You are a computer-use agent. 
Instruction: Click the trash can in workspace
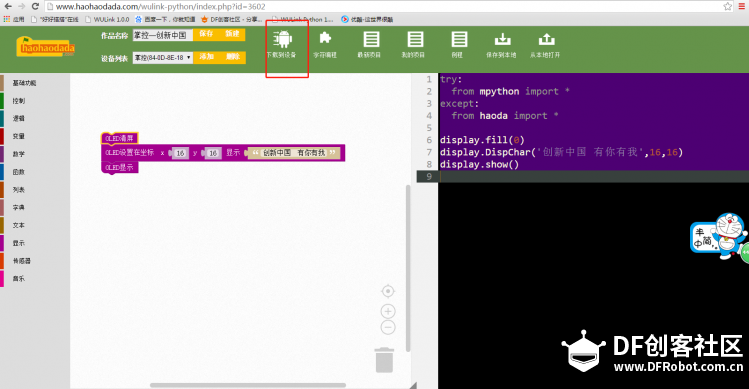tap(384, 360)
